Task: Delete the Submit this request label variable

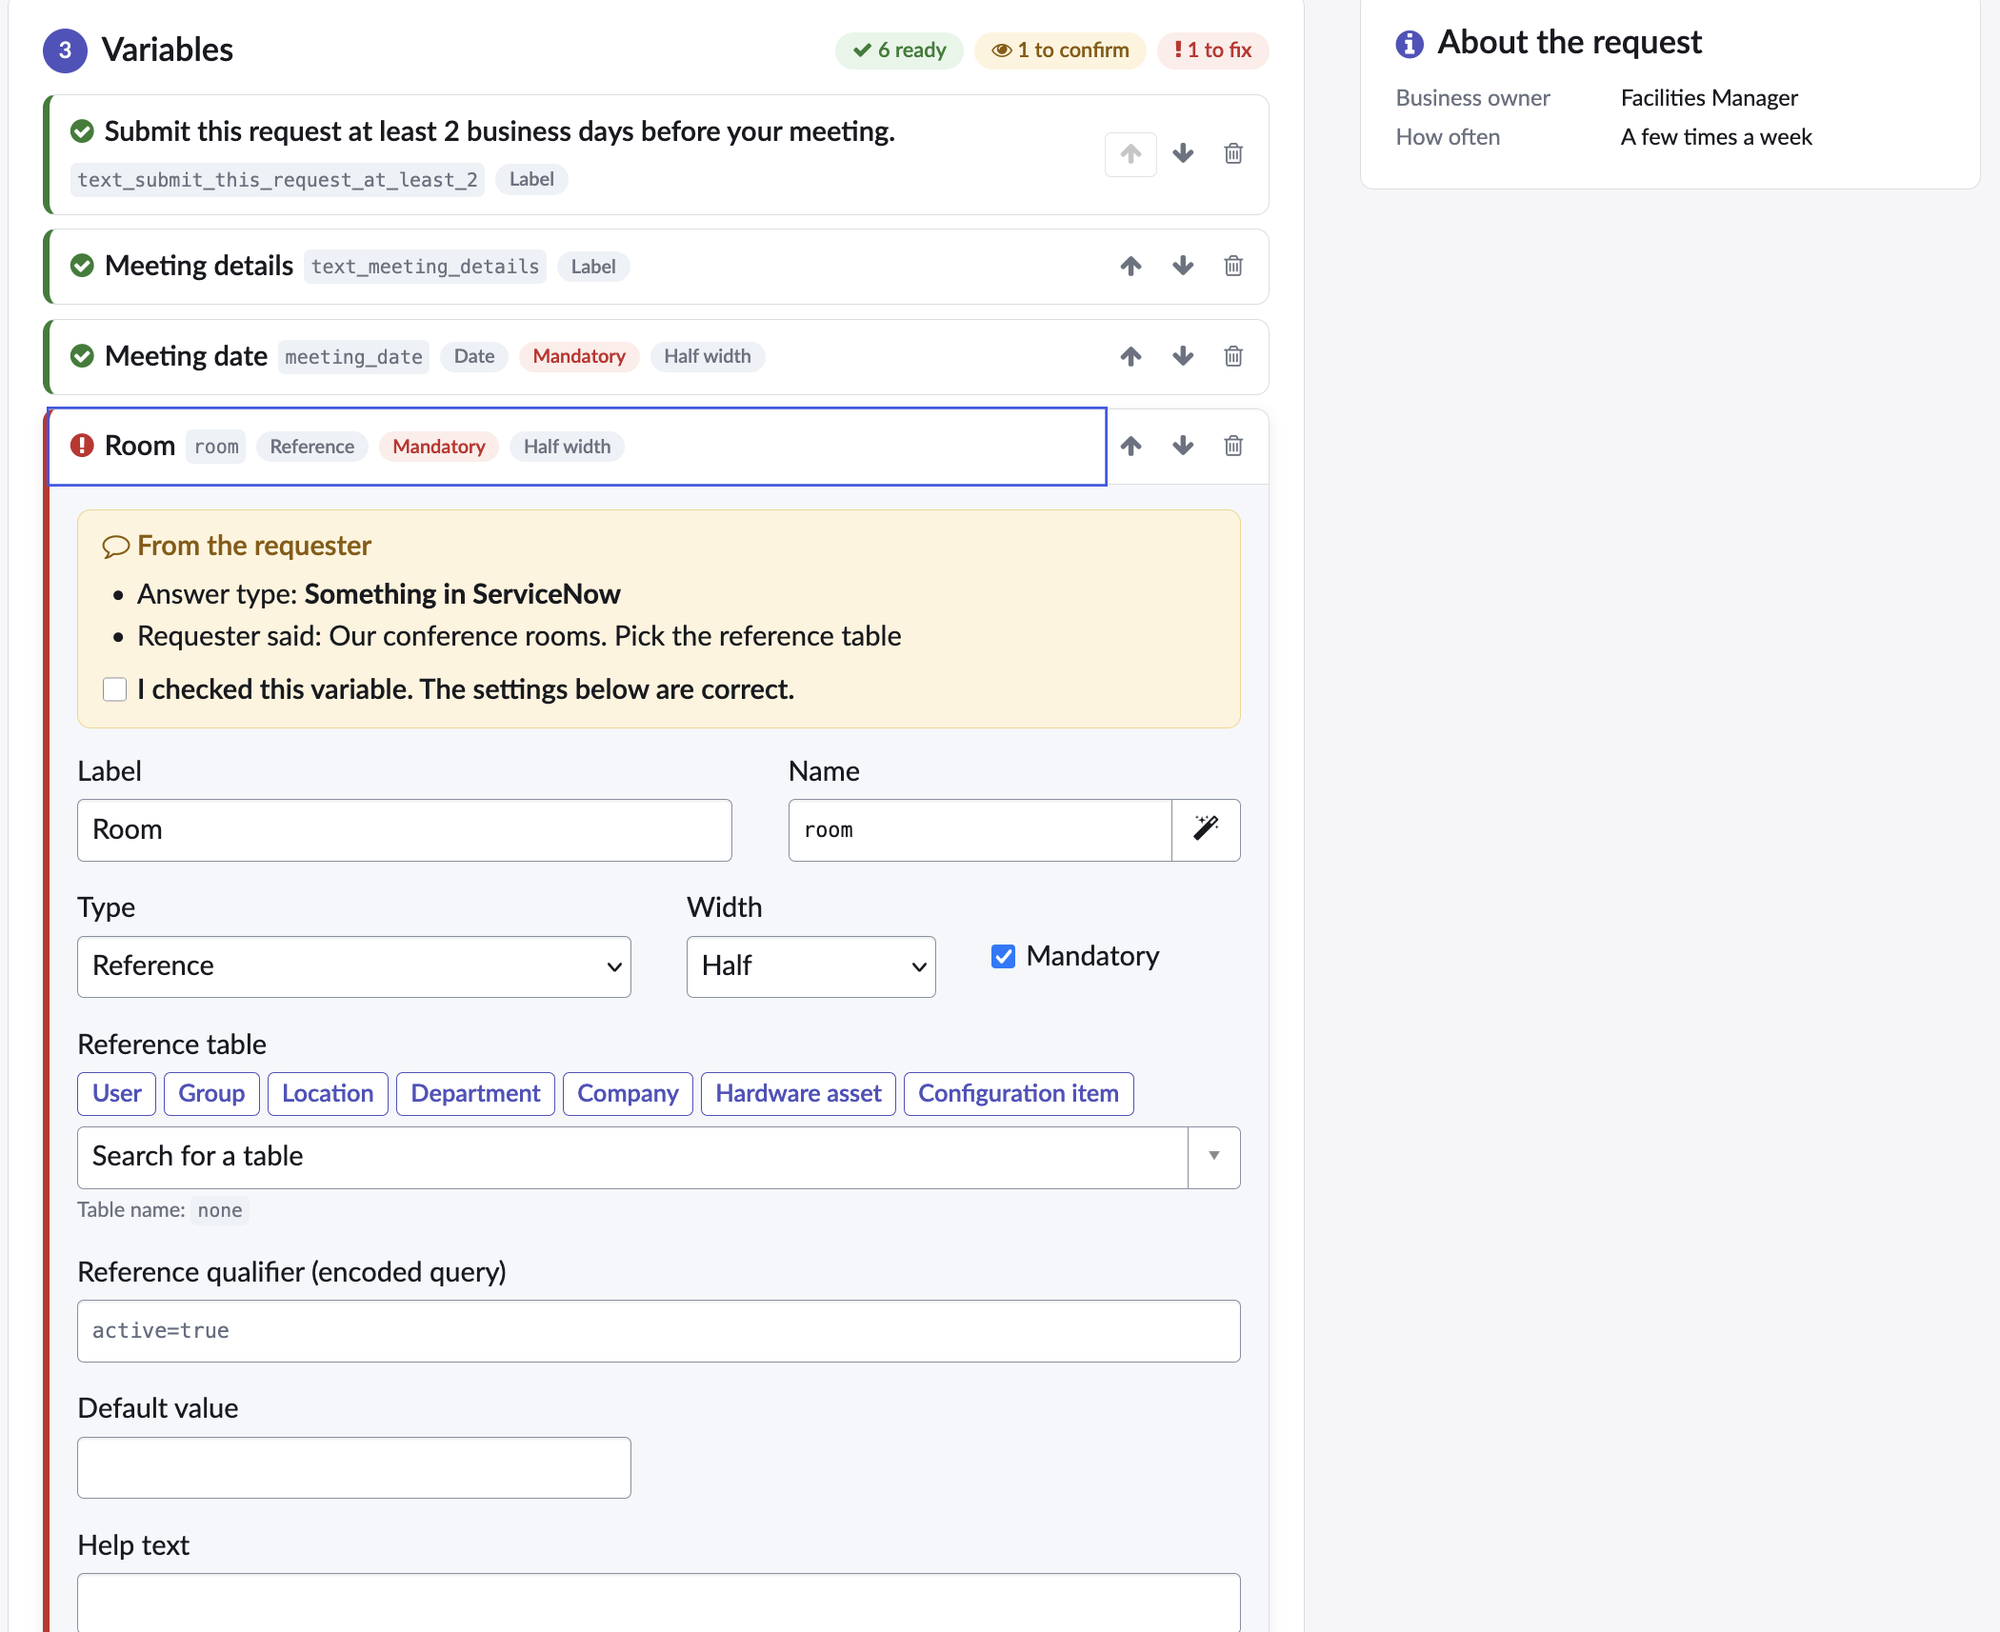Action: pyautogui.click(x=1233, y=154)
